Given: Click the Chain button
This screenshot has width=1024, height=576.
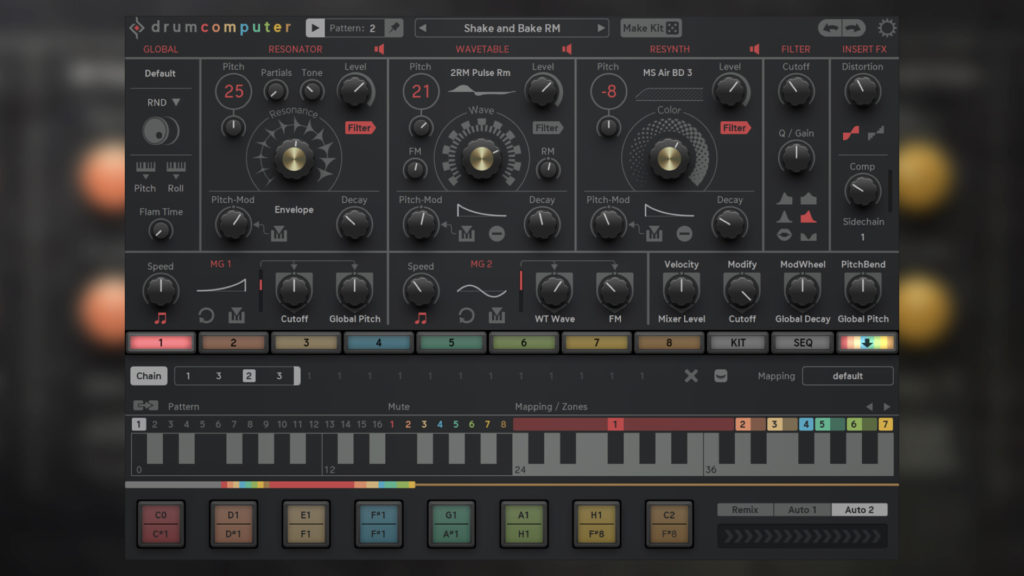Looking at the screenshot, I should (148, 376).
